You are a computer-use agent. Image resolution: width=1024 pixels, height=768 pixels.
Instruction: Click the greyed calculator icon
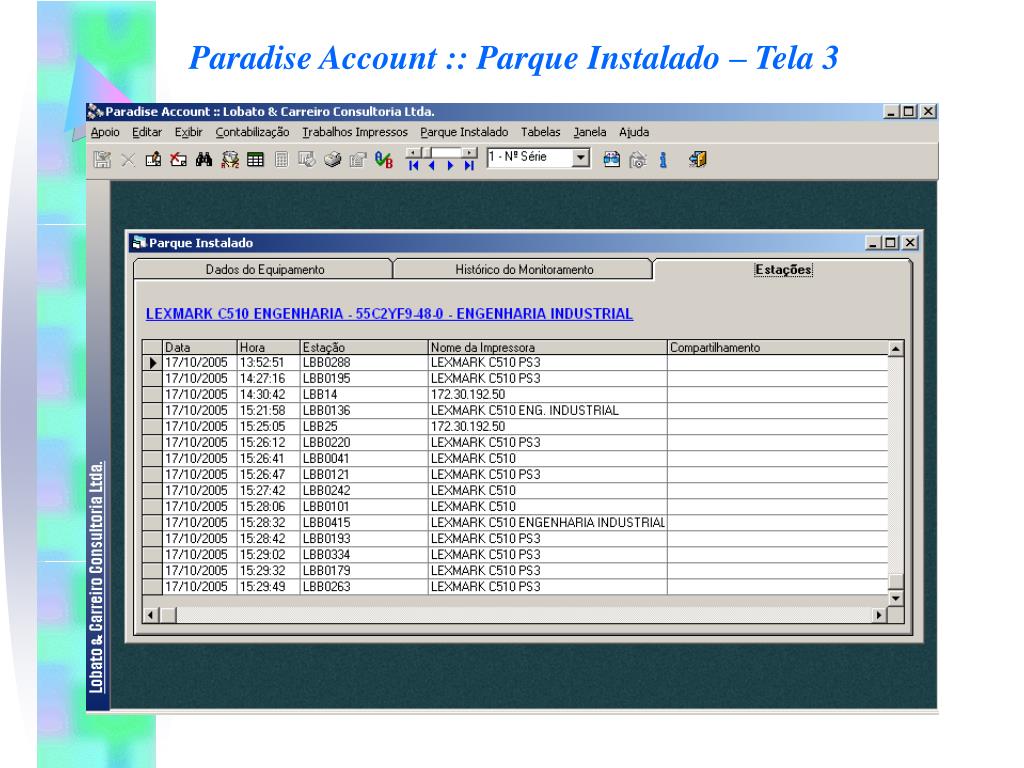click(281, 159)
